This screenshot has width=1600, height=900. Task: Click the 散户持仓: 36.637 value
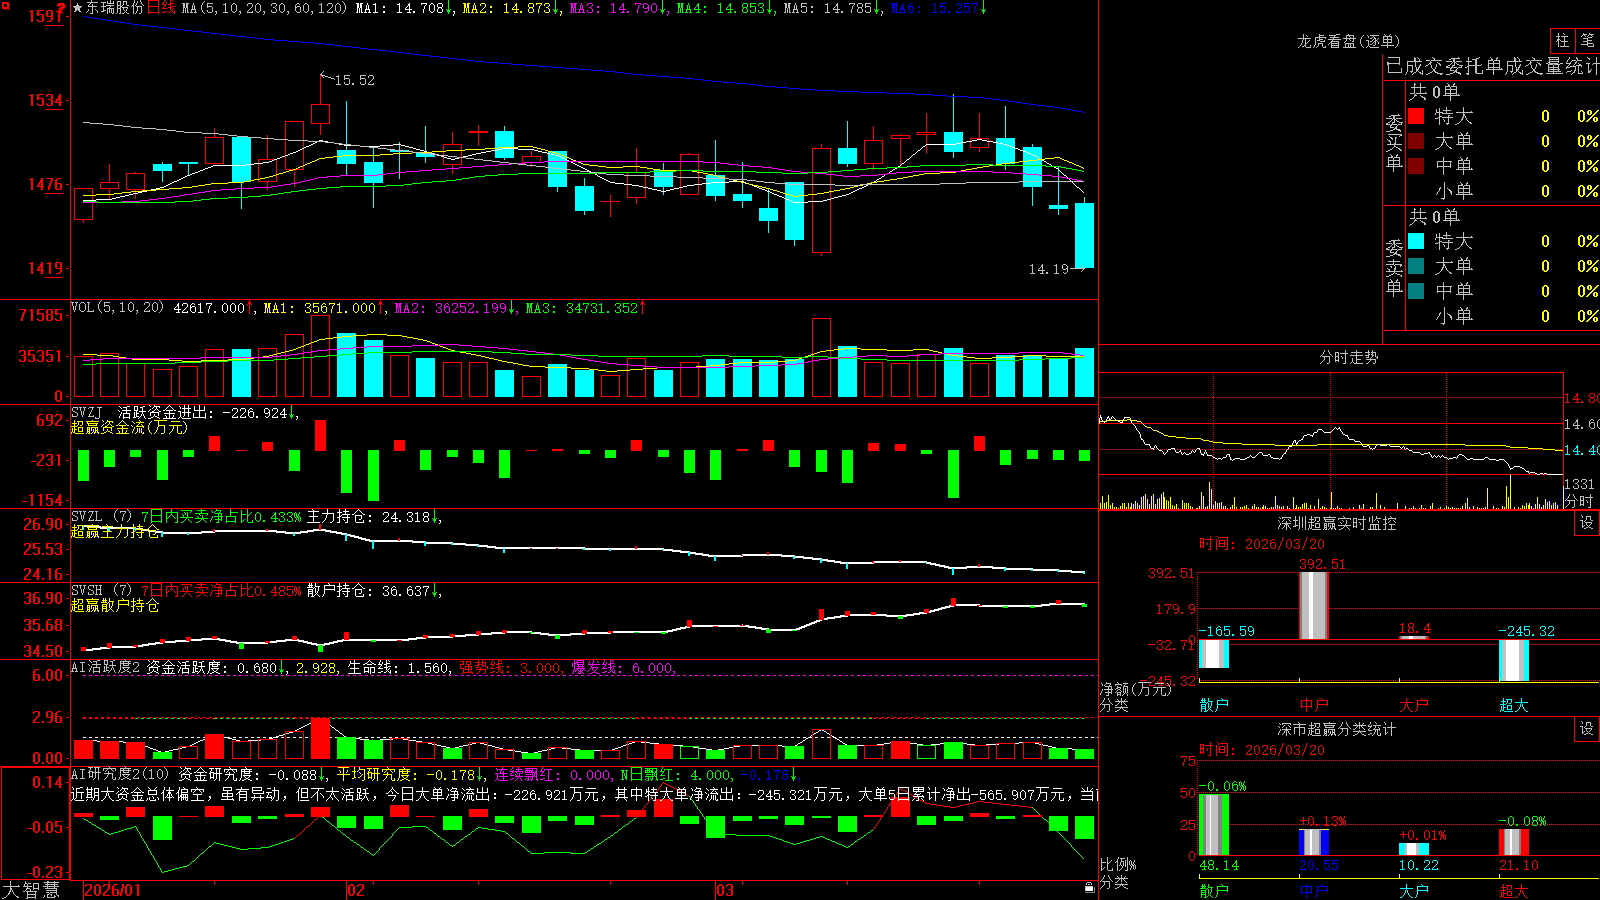pyautogui.click(x=368, y=591)
